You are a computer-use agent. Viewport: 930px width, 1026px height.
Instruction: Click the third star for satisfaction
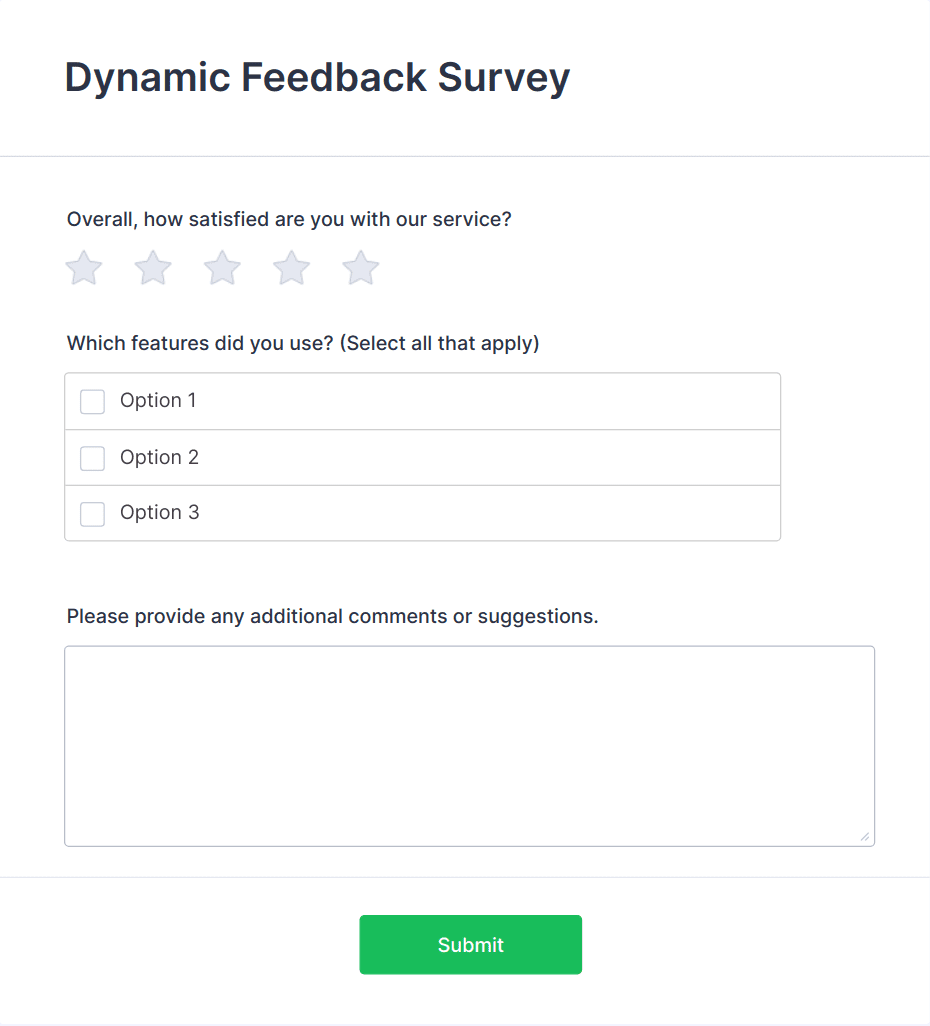pyautogui.click(x=222, y=268)
